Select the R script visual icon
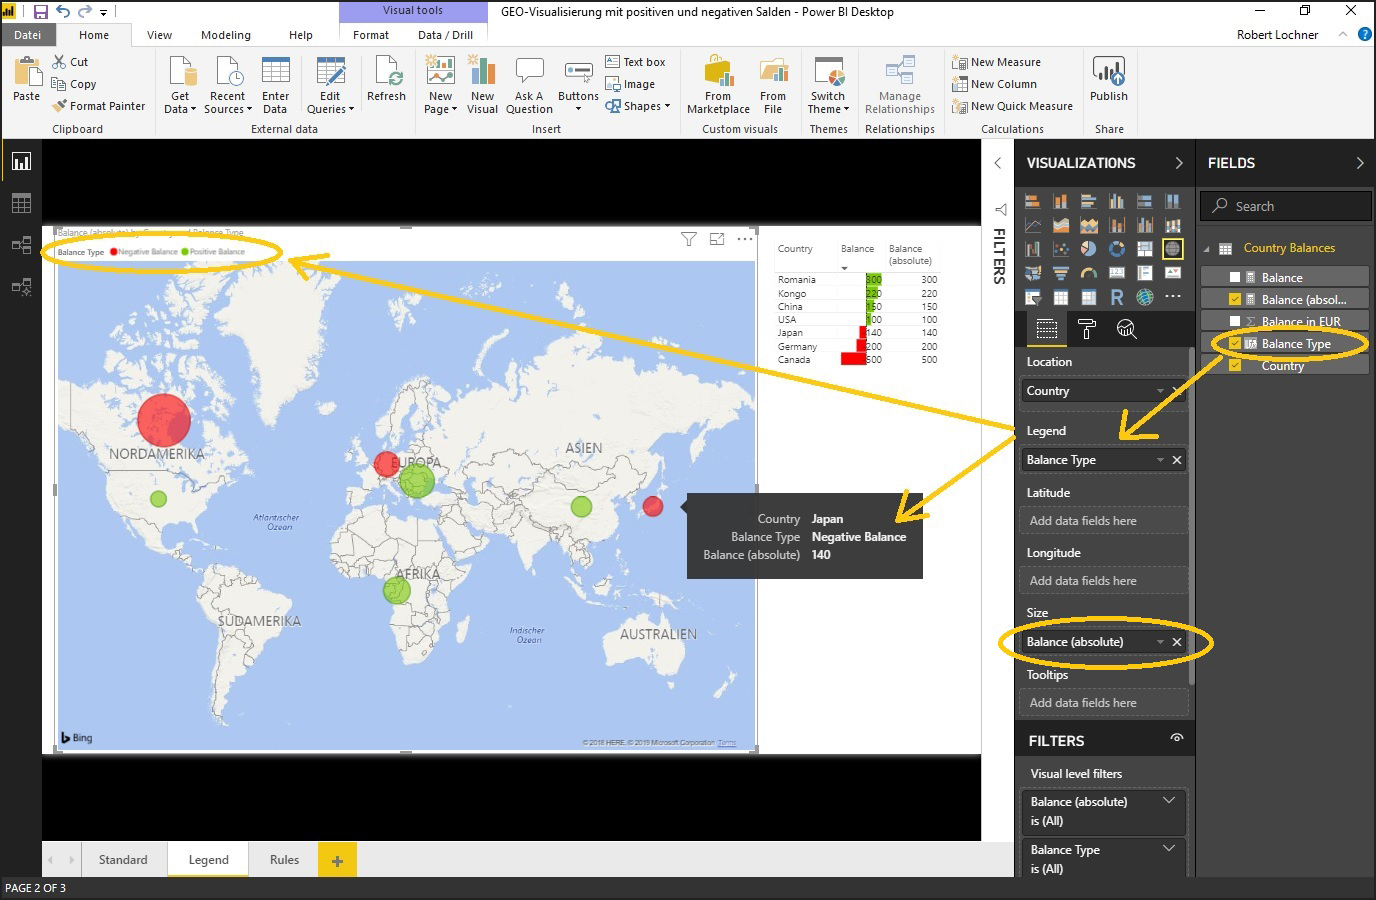 1117,297
